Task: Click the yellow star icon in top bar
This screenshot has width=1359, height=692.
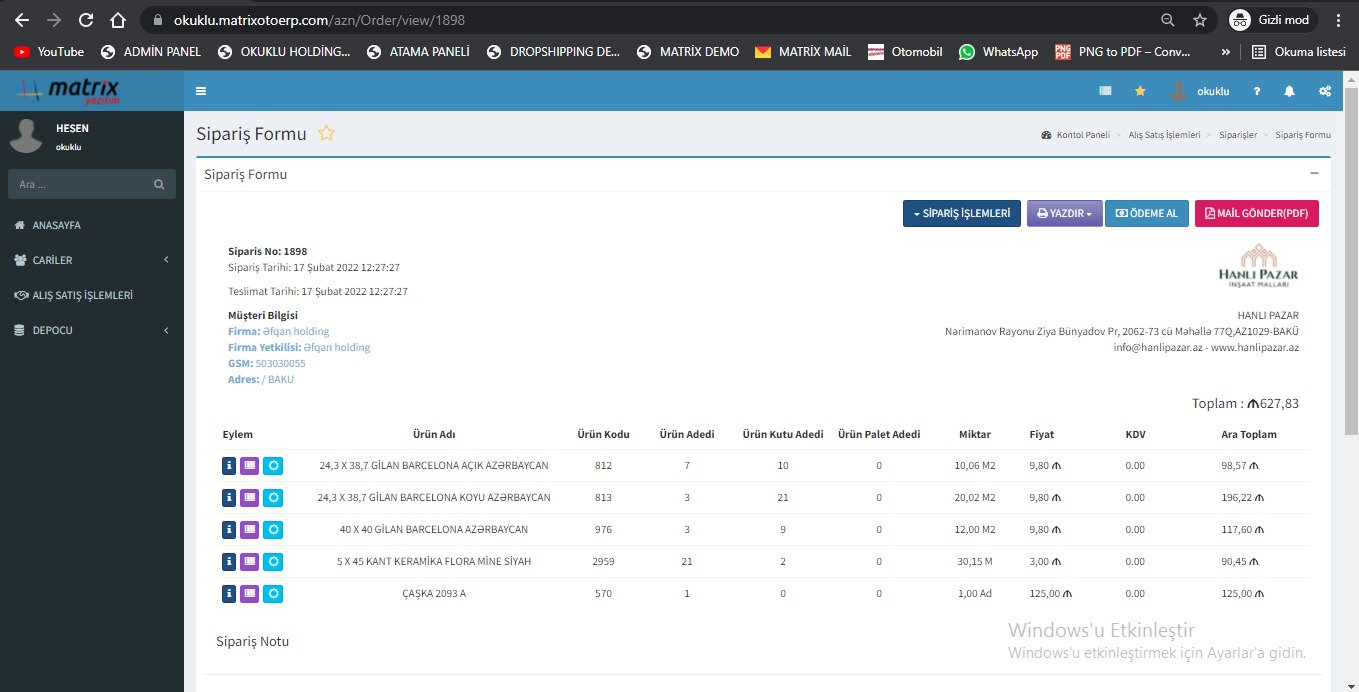Action: 1140,91
